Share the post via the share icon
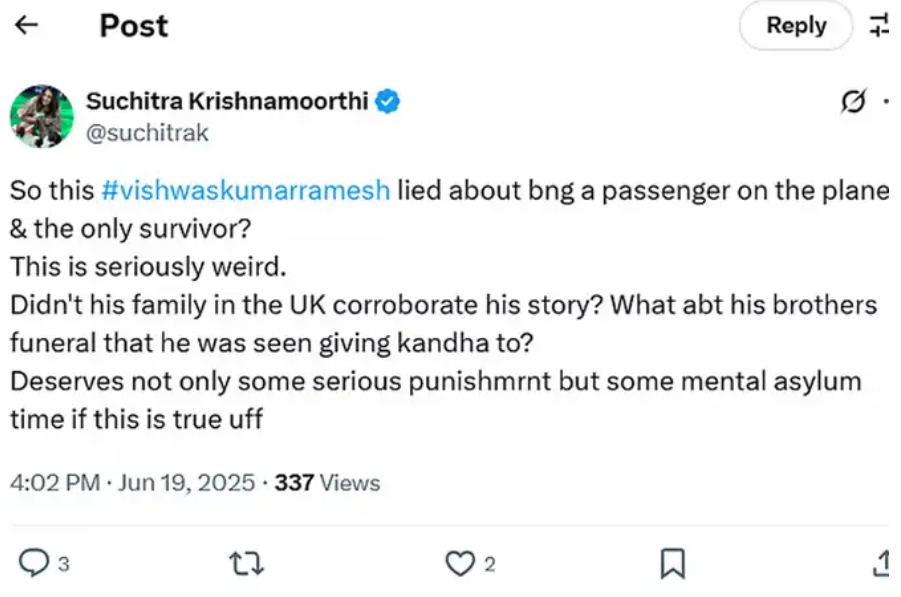This screenshot has width=901, height=597. point(882,565)
